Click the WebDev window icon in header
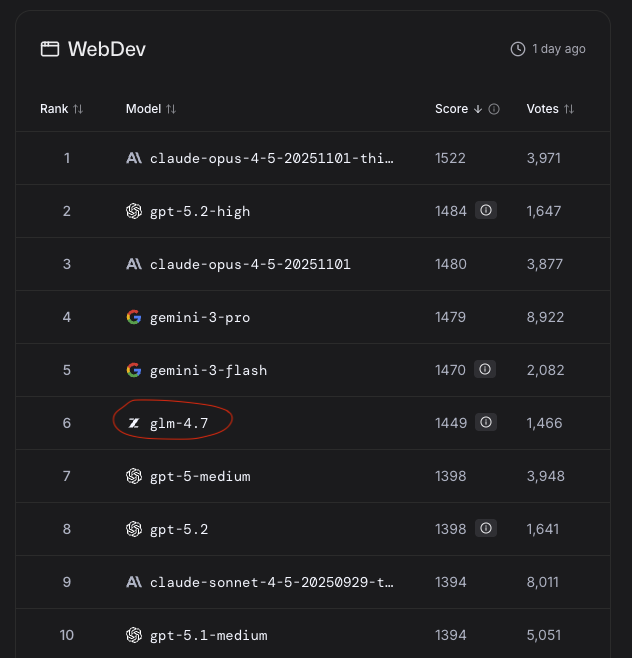 pyautogui.click(x=49, y=49)
